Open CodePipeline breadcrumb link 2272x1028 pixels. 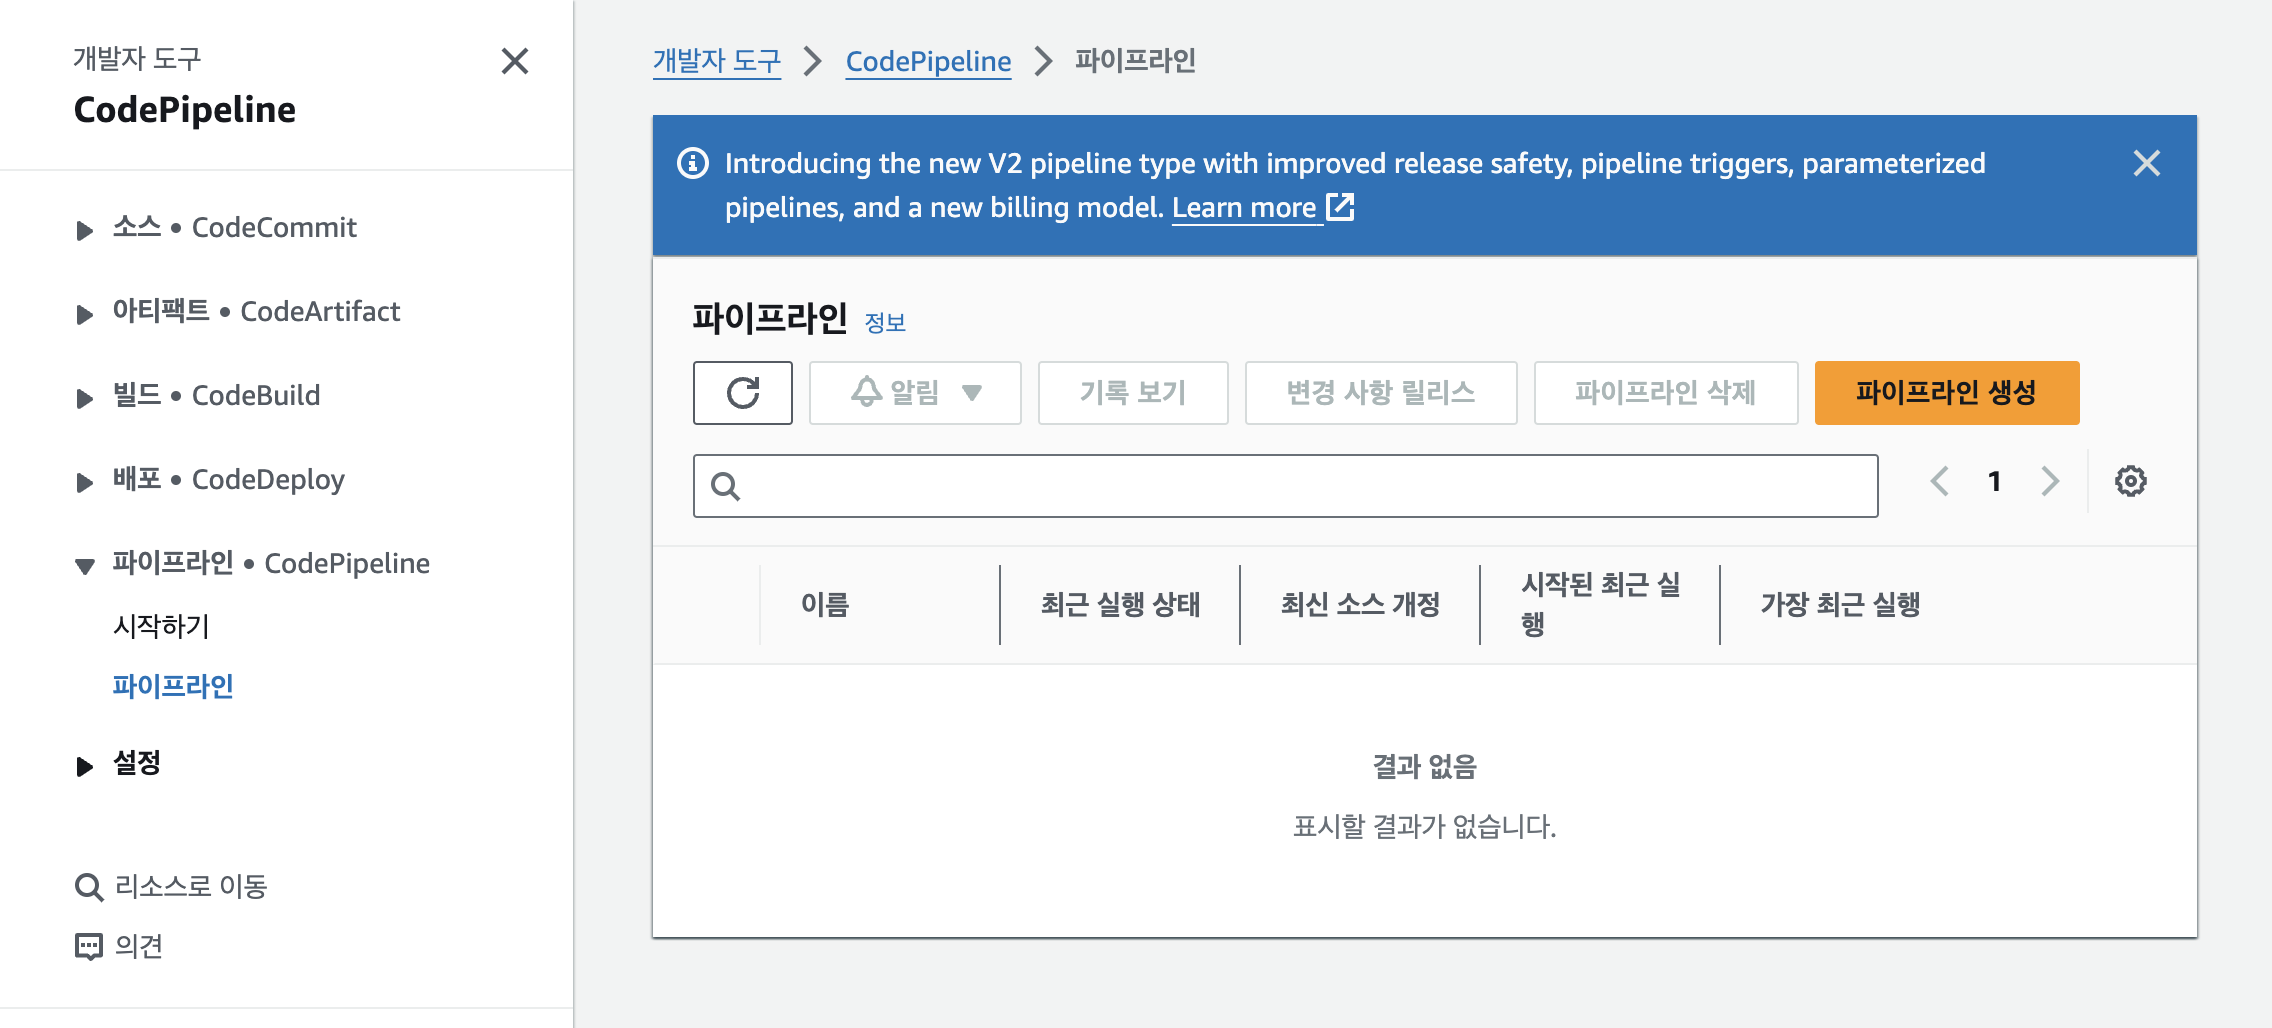click(928, 61)
